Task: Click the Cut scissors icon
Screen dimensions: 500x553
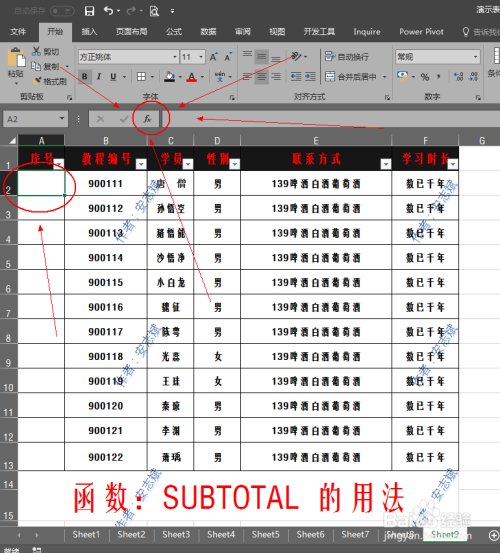Action: pyautogui.click(x=36, y=51)
